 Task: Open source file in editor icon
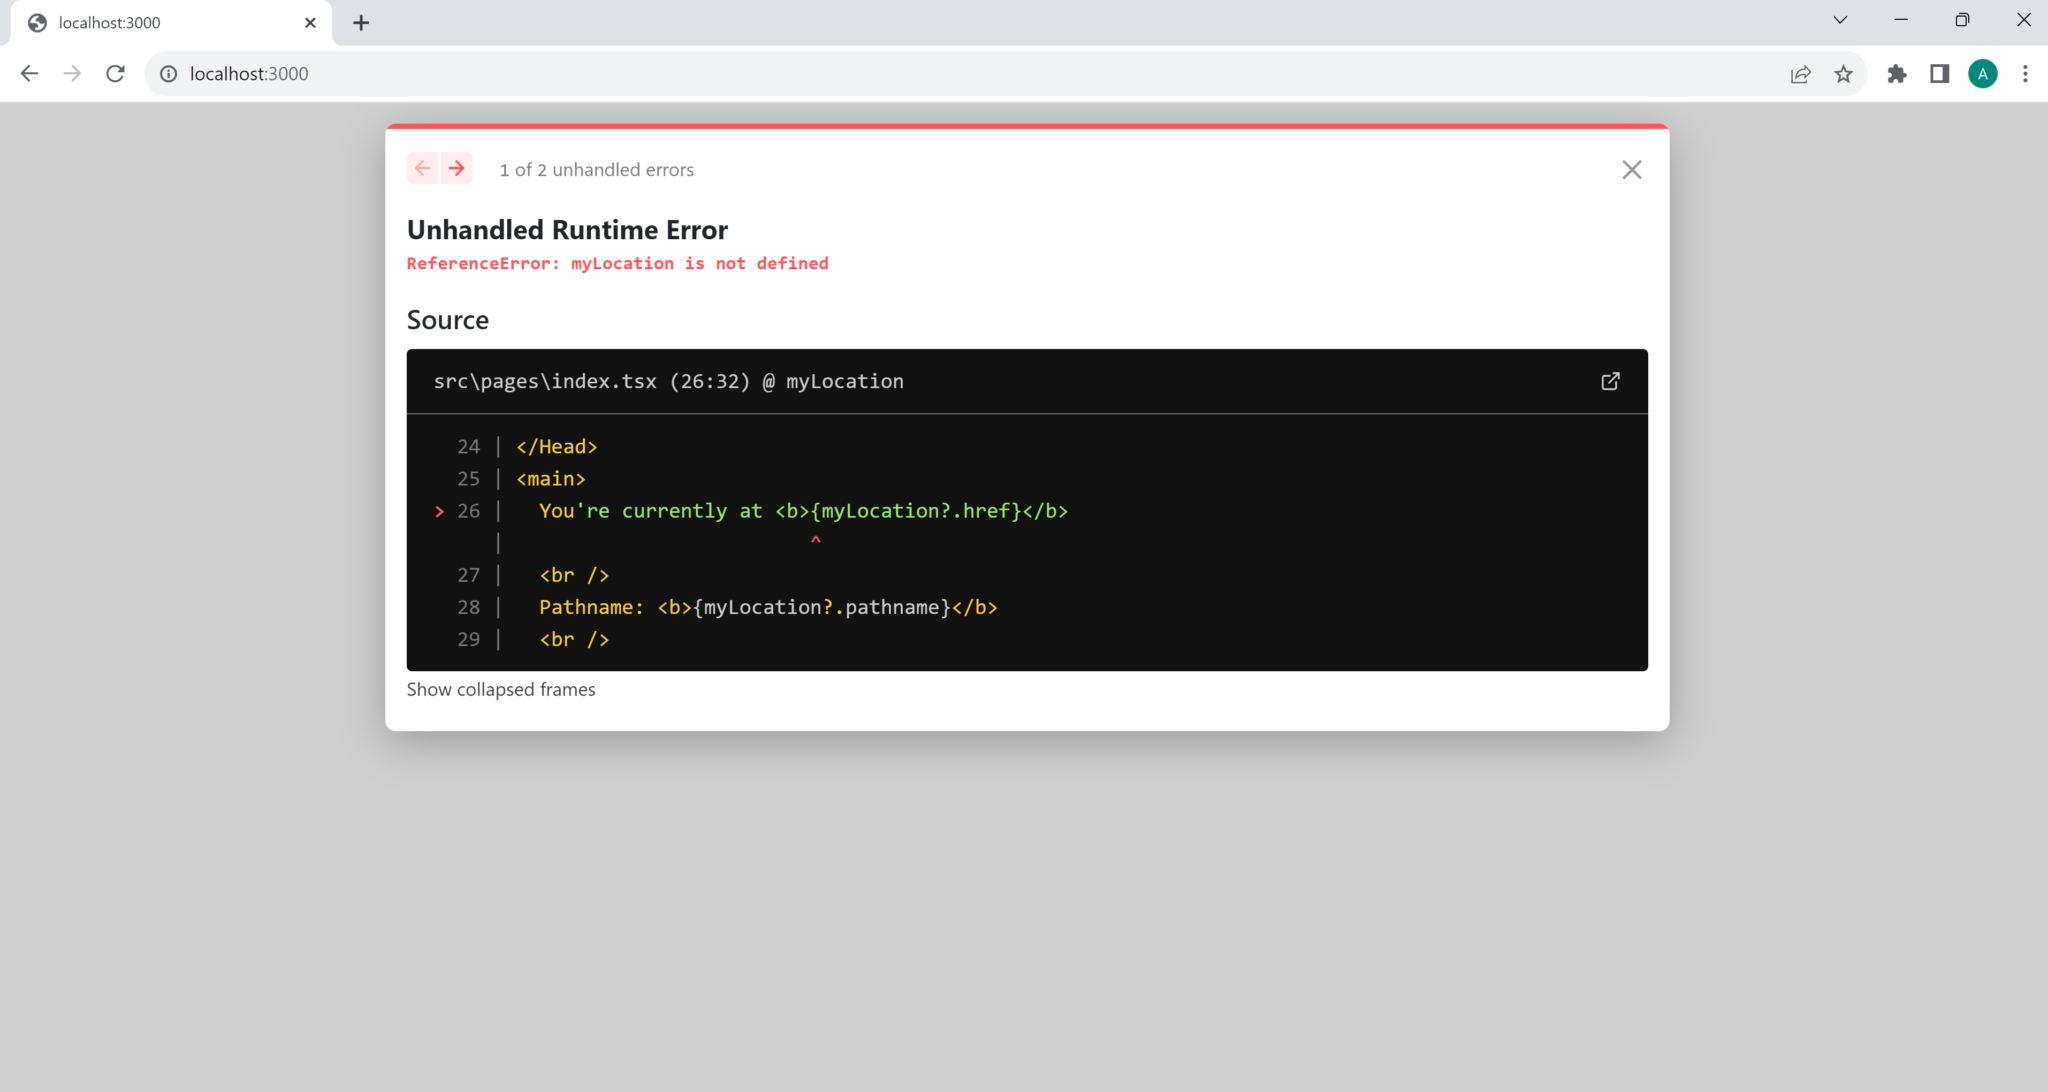(x=1610, y=381)
